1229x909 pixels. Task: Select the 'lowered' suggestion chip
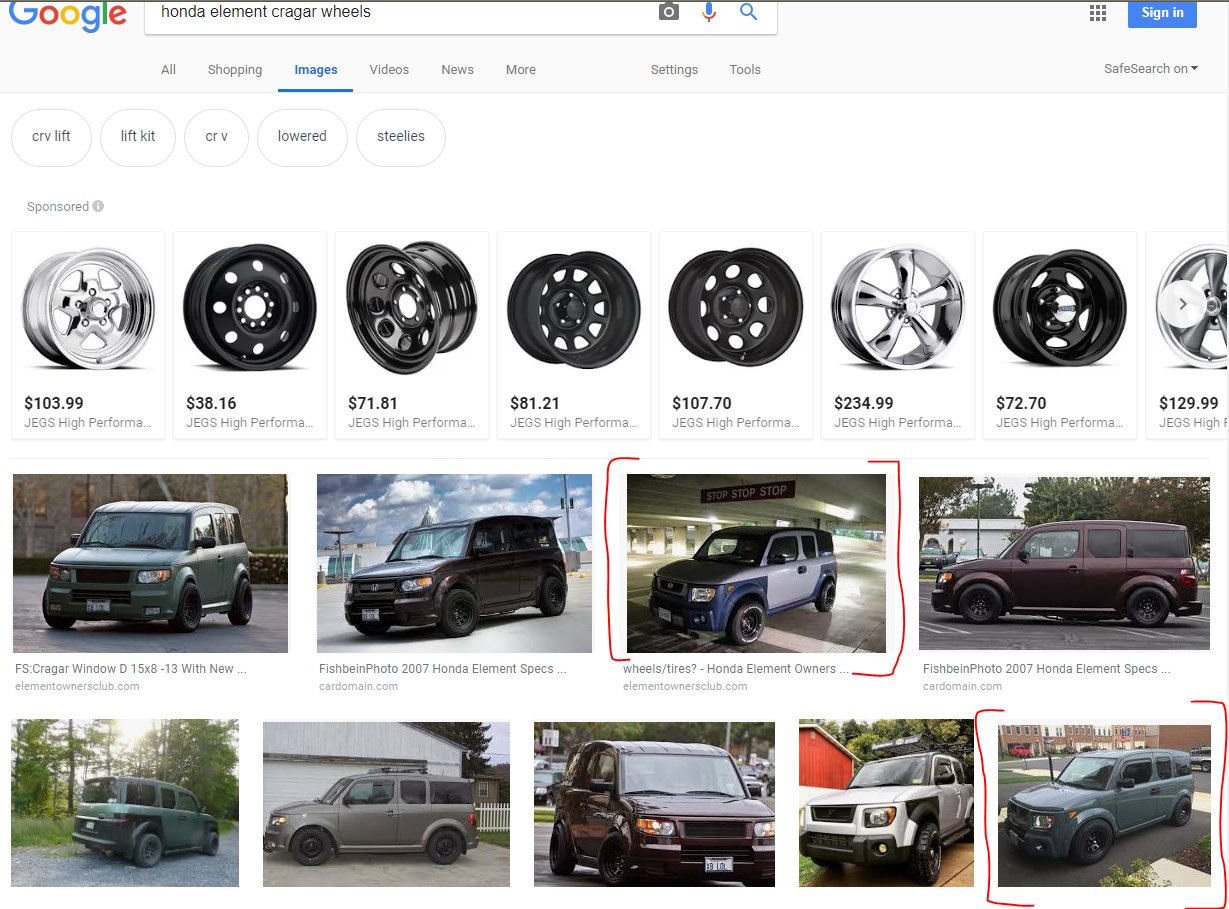click(302, 137)
